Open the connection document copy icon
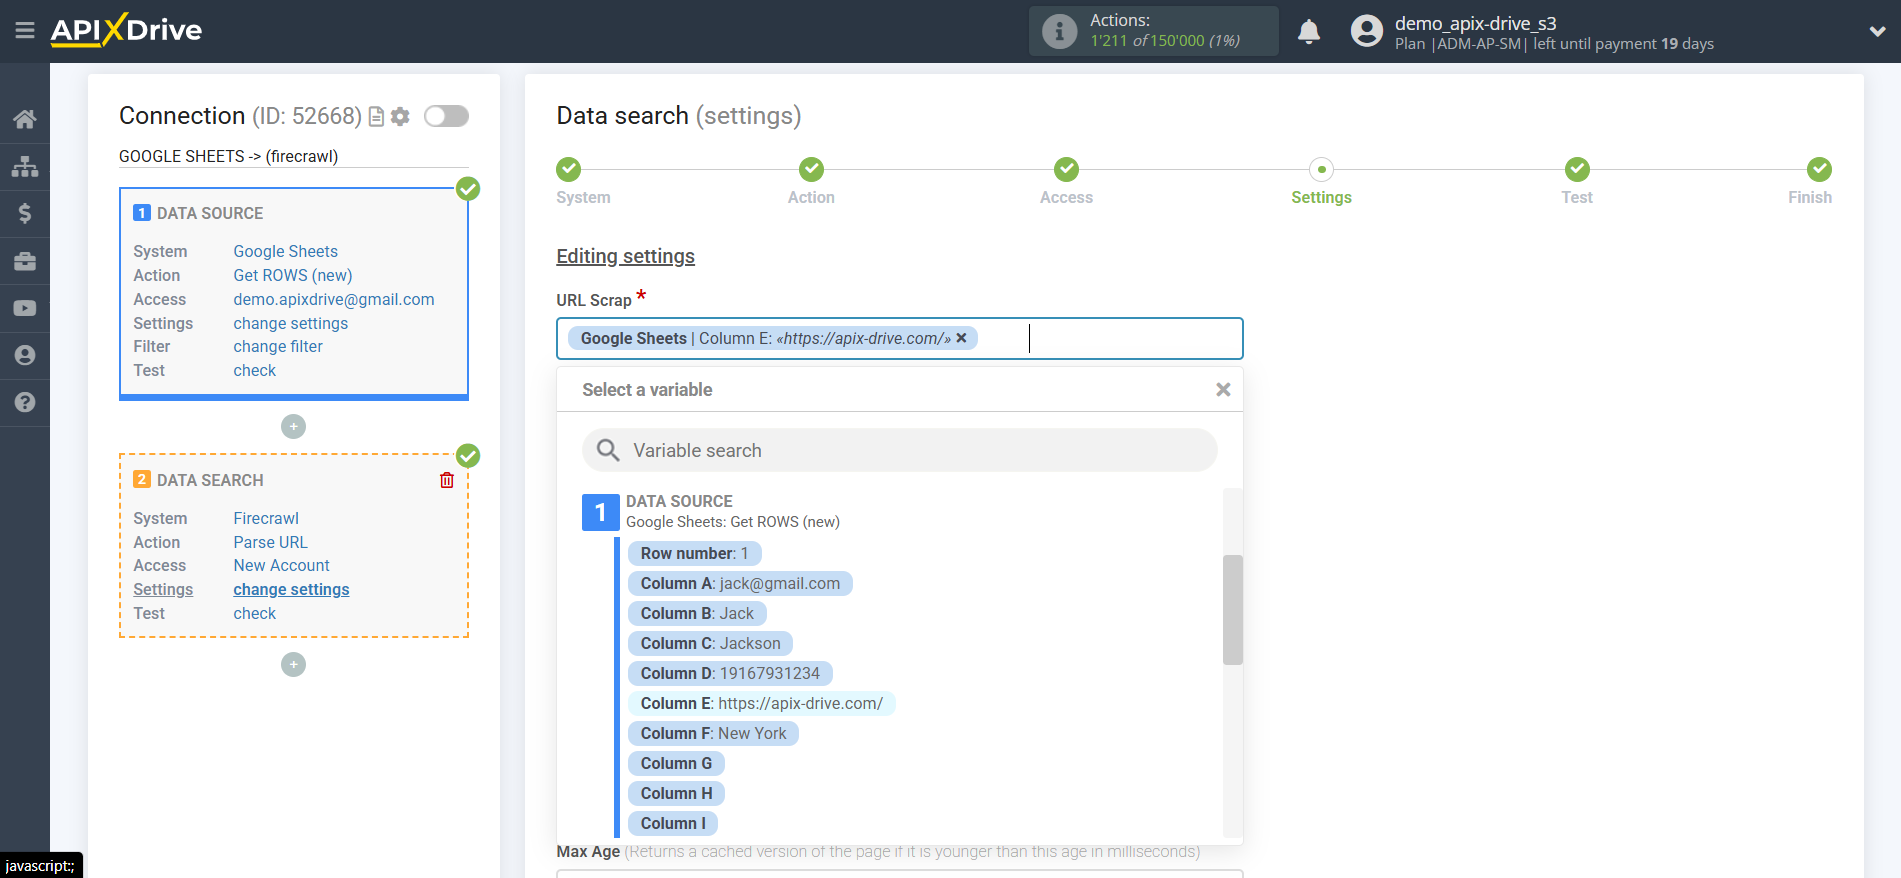Screen dimensions: 1901x878 (x=377, y=117)
